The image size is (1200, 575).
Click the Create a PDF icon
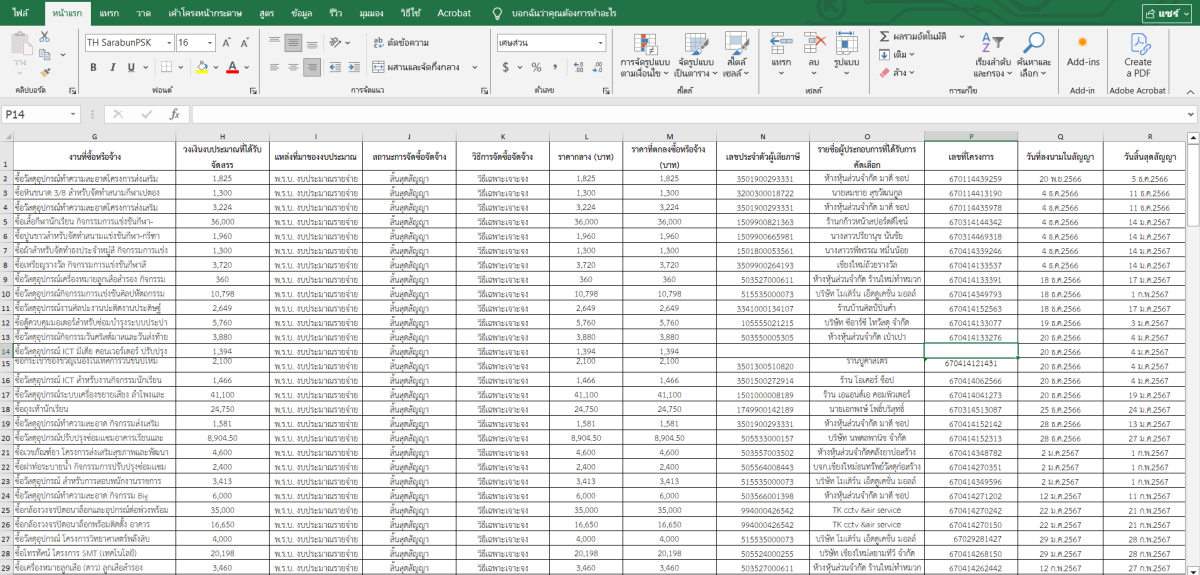click(x=1138, y=43)
